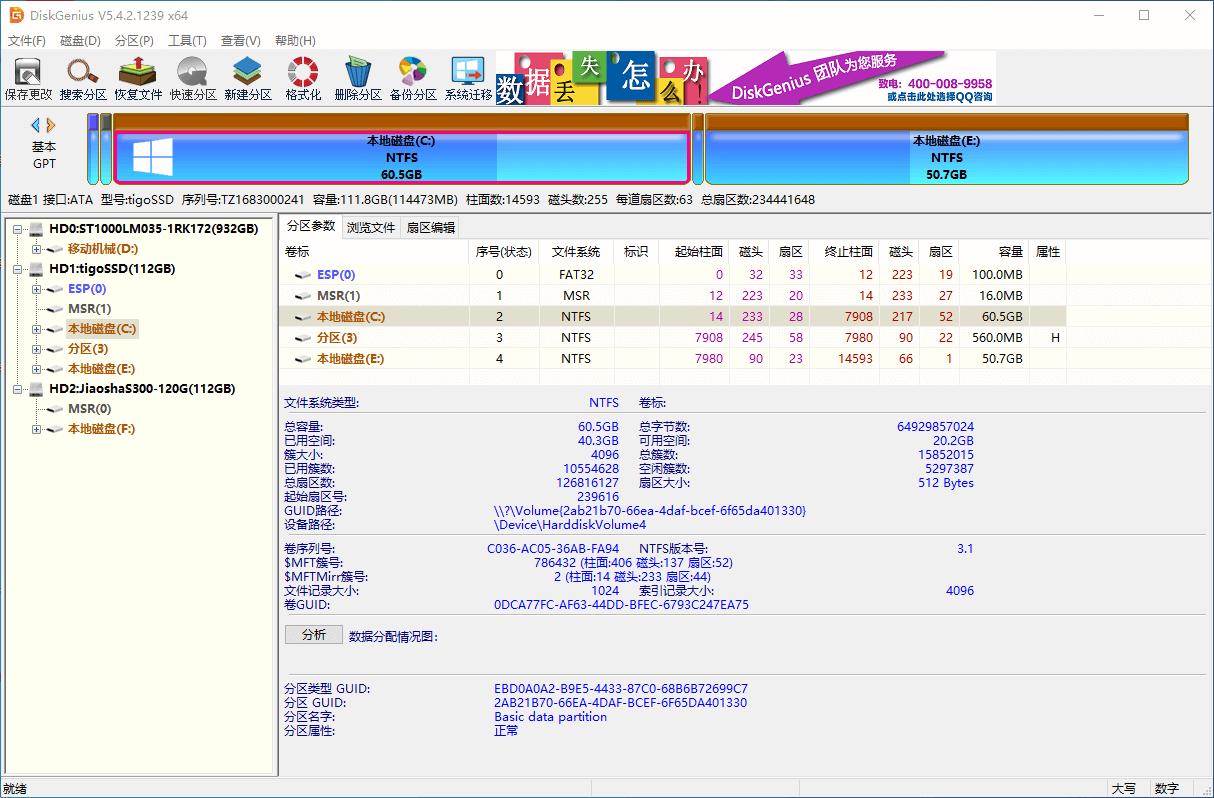Switch to the 扇区编辑 tab

[431, 227]
